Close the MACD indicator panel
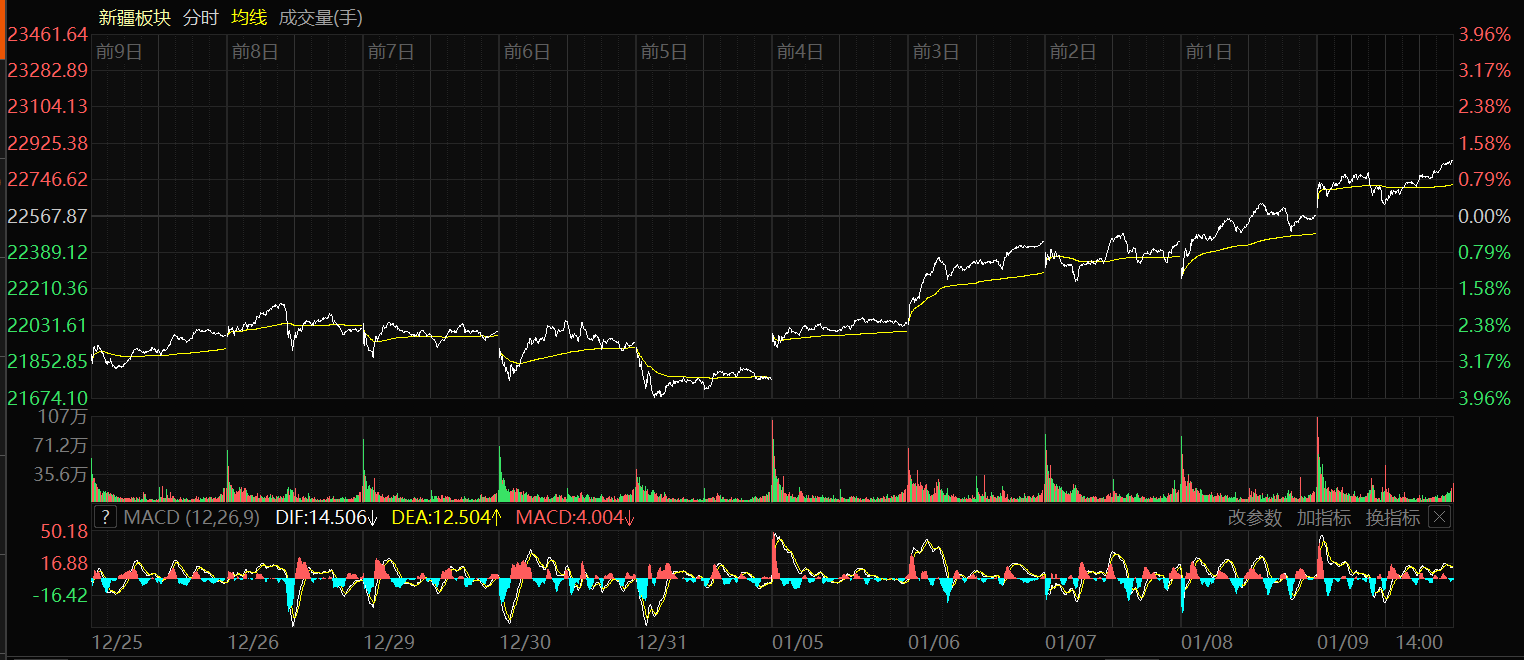 1438,517
